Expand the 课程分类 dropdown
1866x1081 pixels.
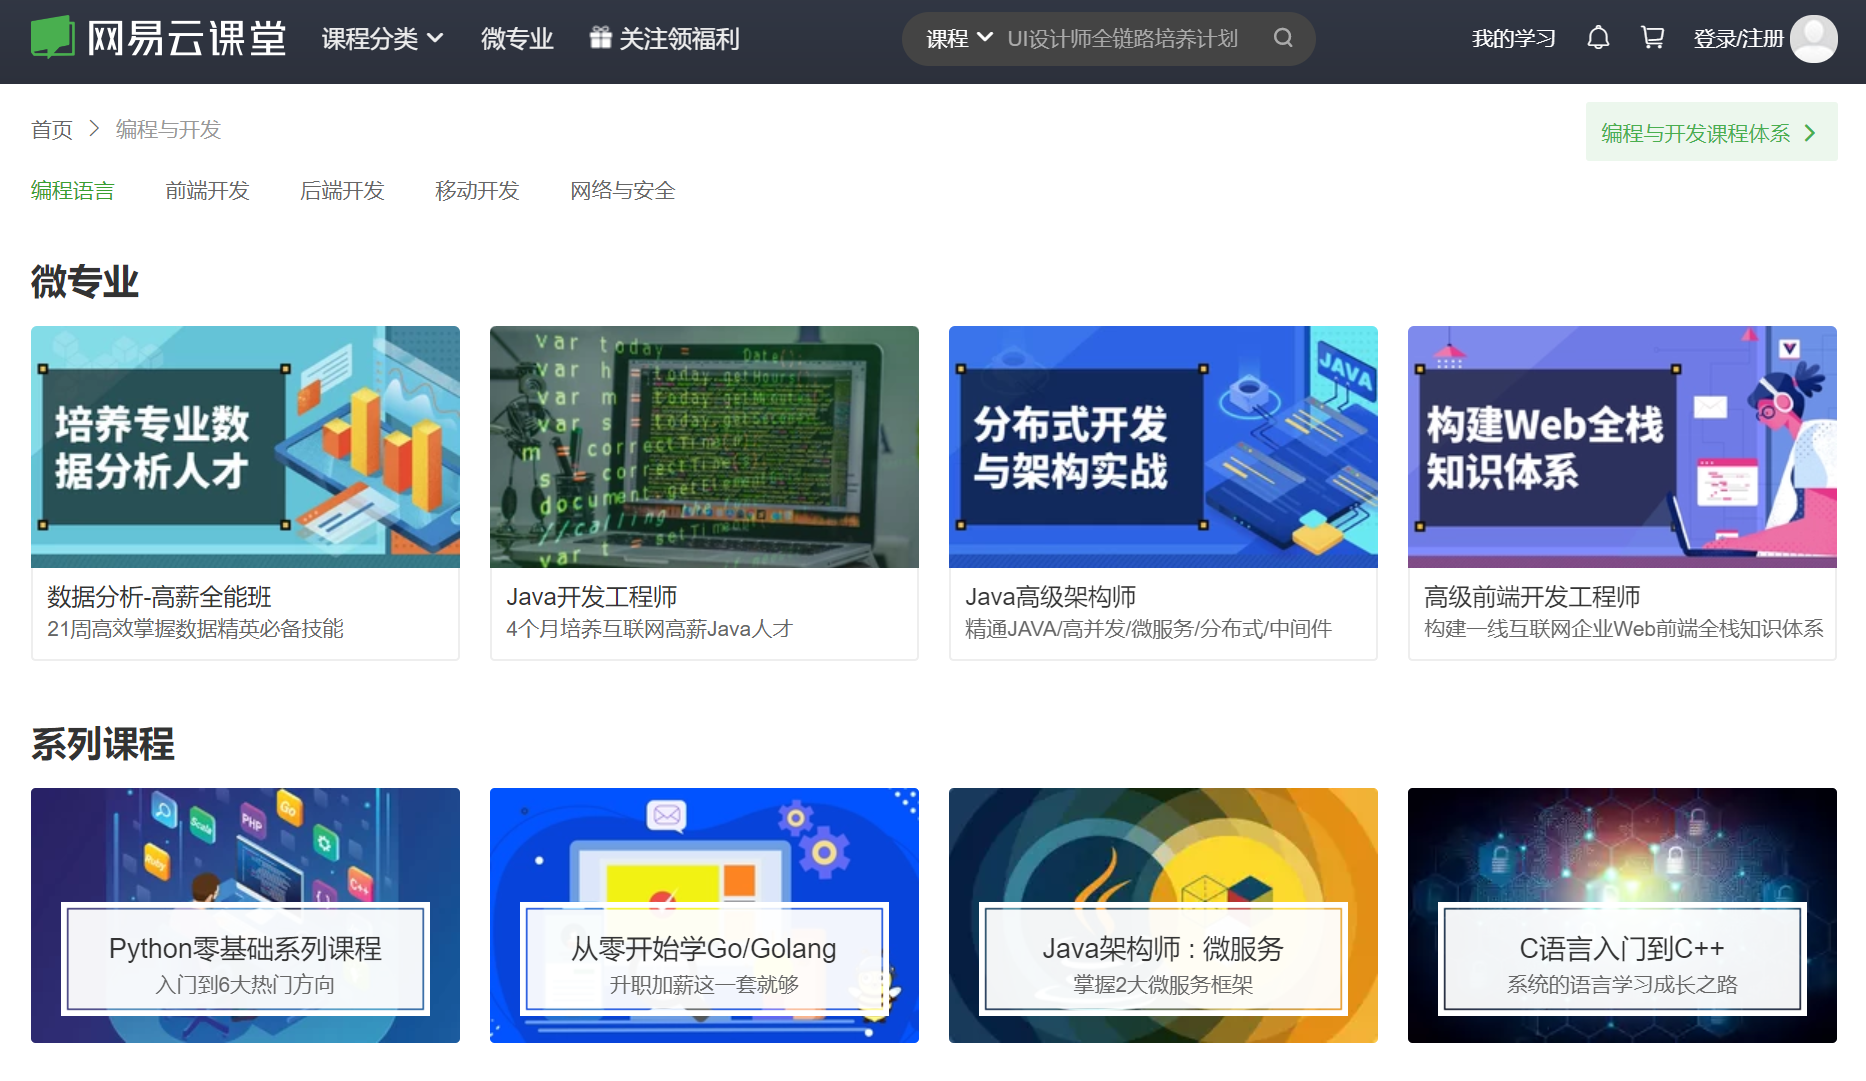(x=382, y=38)
